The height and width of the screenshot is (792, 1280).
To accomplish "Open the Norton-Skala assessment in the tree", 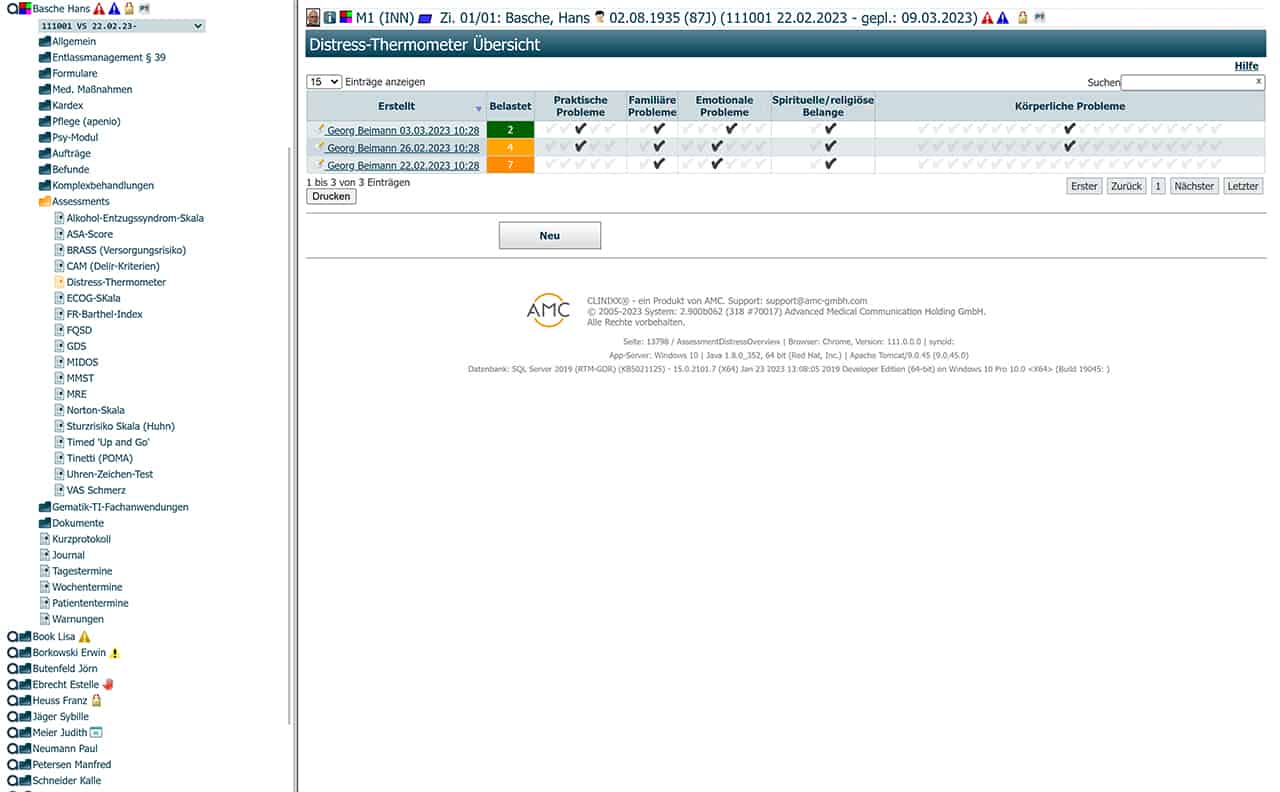I will [x=95, y=410].
